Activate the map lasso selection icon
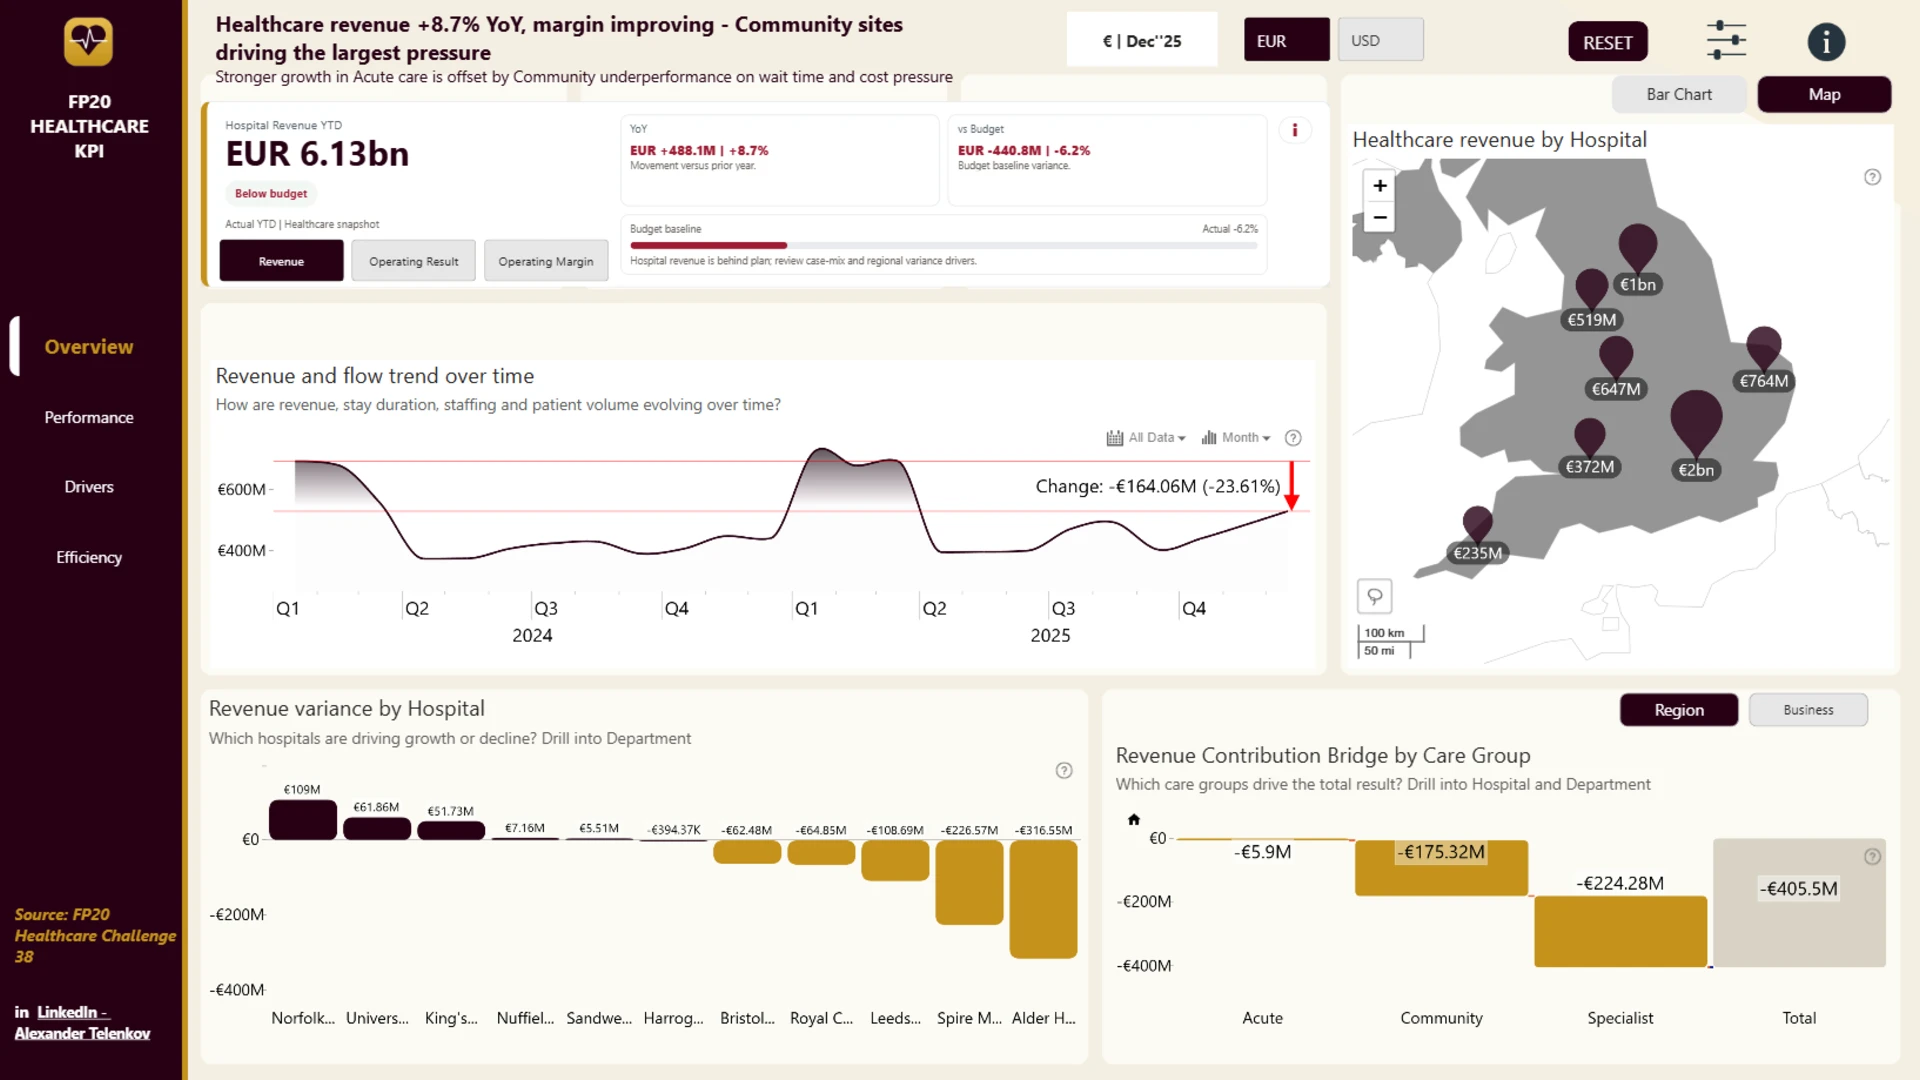 click(1375, 596)
